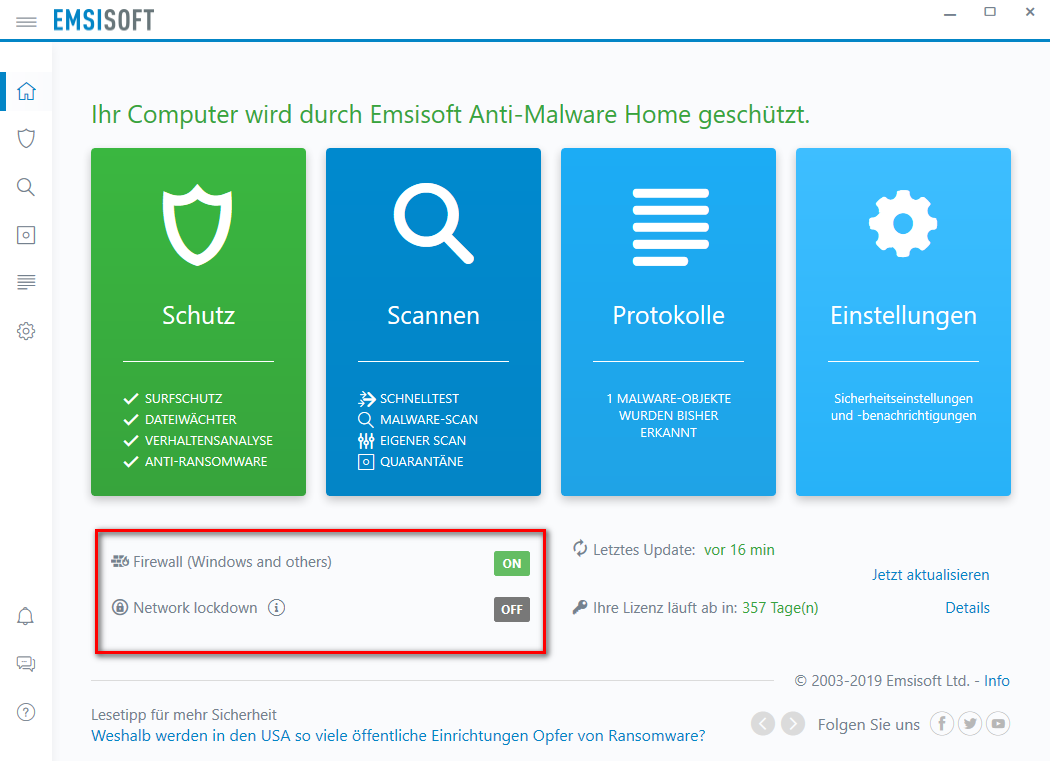Open the Protokolle tile title
The width and height of the screenshot is (1050, 761).
coord(668,316)
